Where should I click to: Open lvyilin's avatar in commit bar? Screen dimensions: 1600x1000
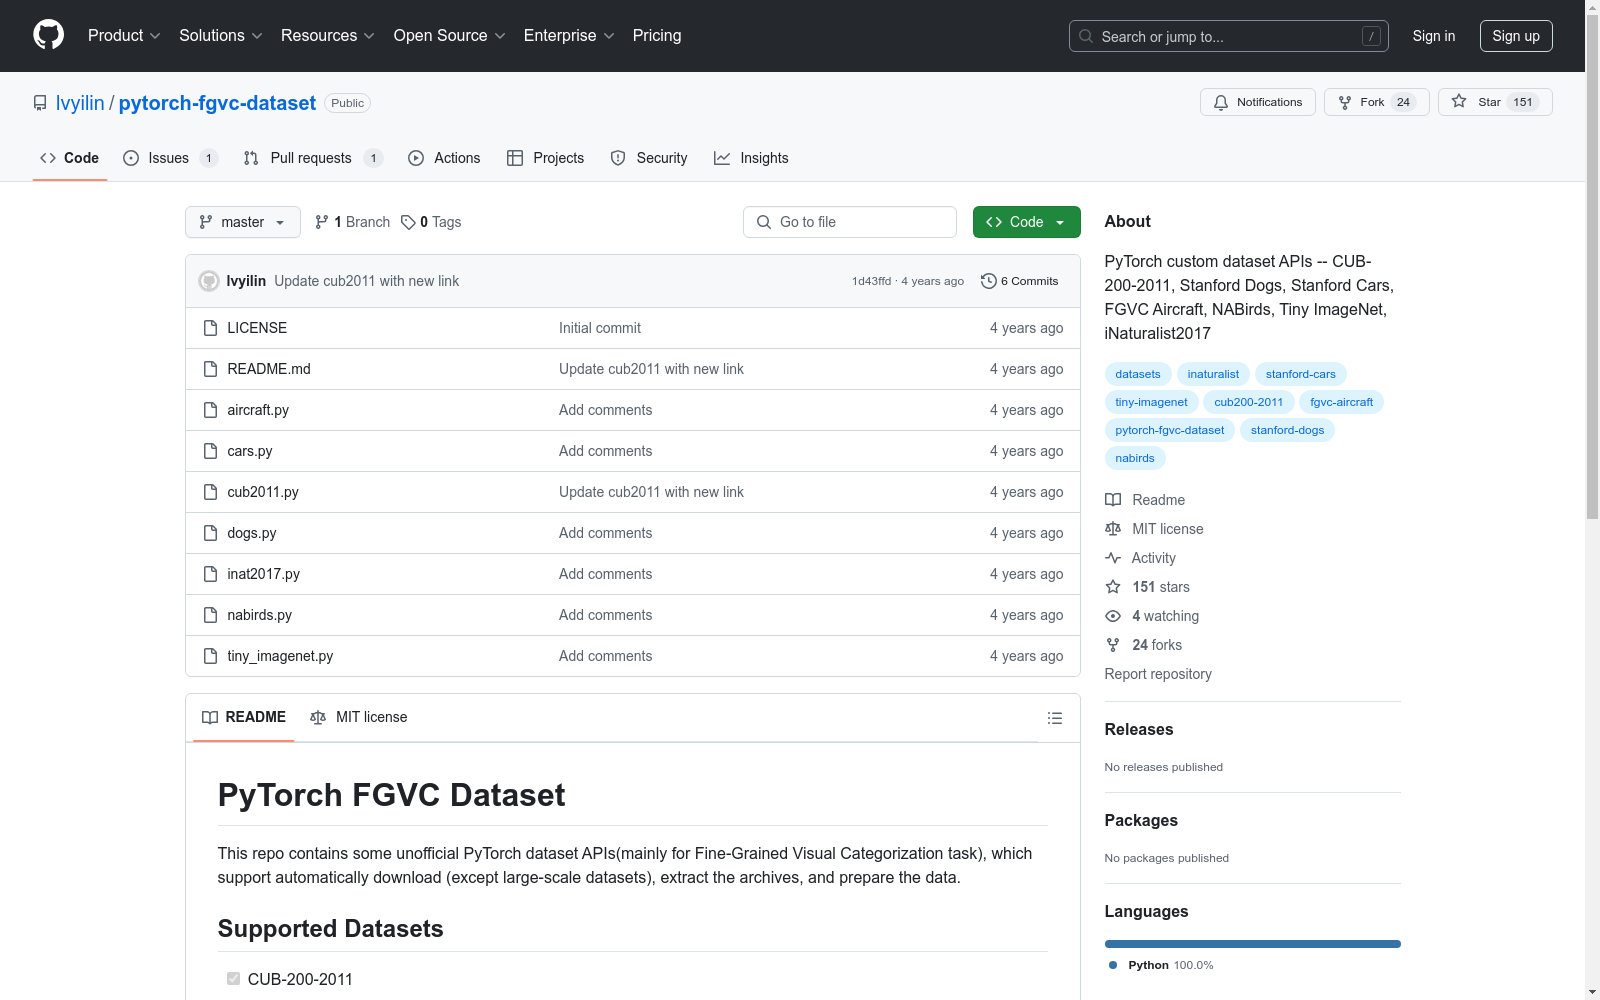pyautogui.click(x=209, y=281)
